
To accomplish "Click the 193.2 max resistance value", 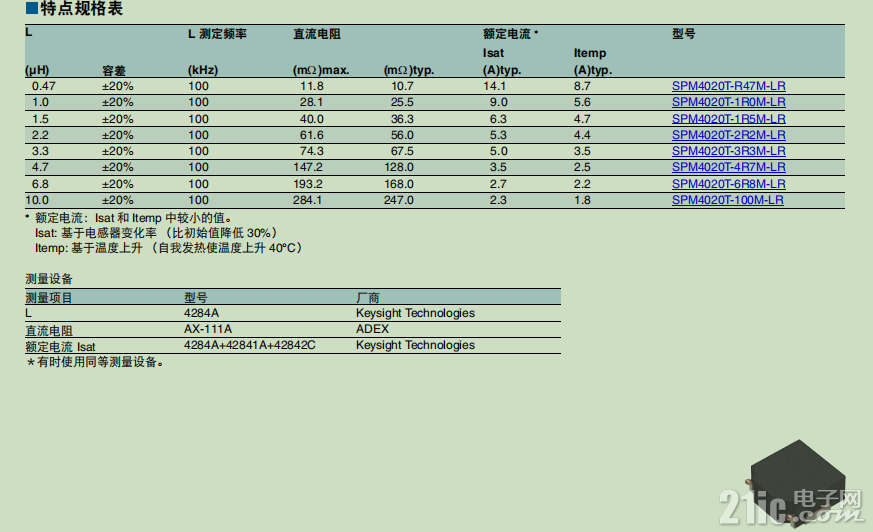I will [x=308, y=184].
